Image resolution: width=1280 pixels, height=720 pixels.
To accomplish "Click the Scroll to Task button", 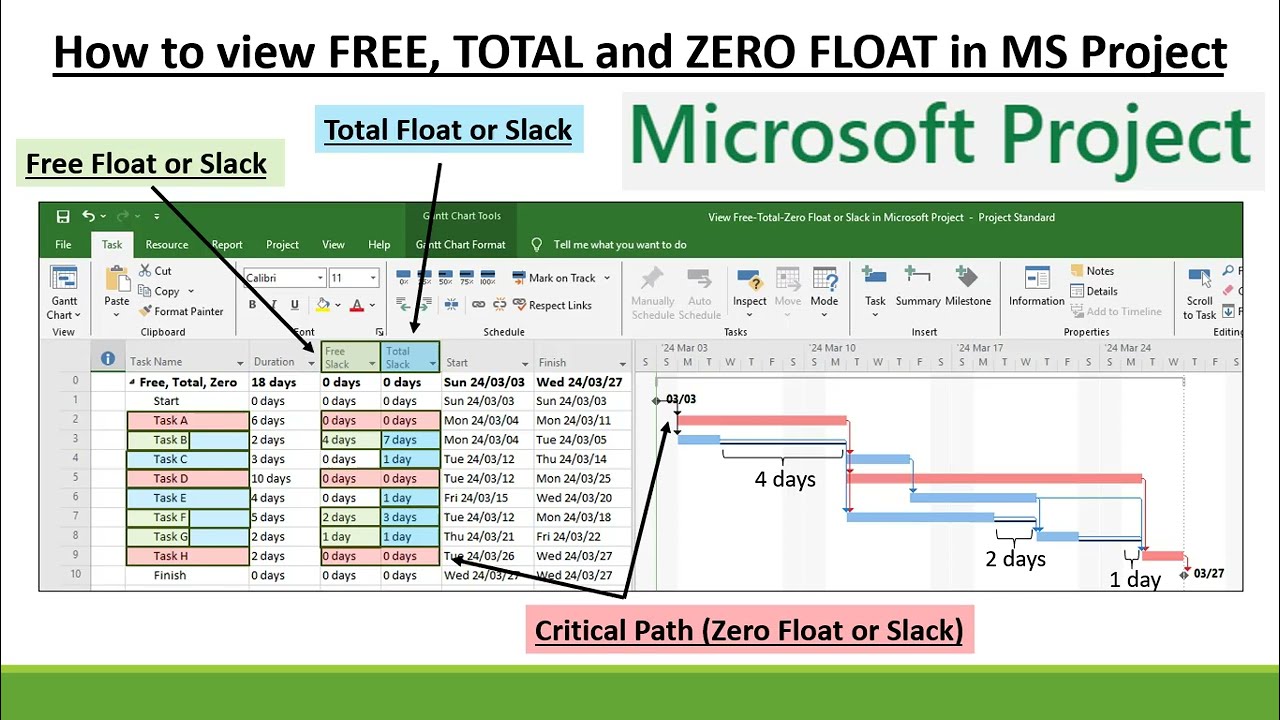I will click(x=1199, y=293).
